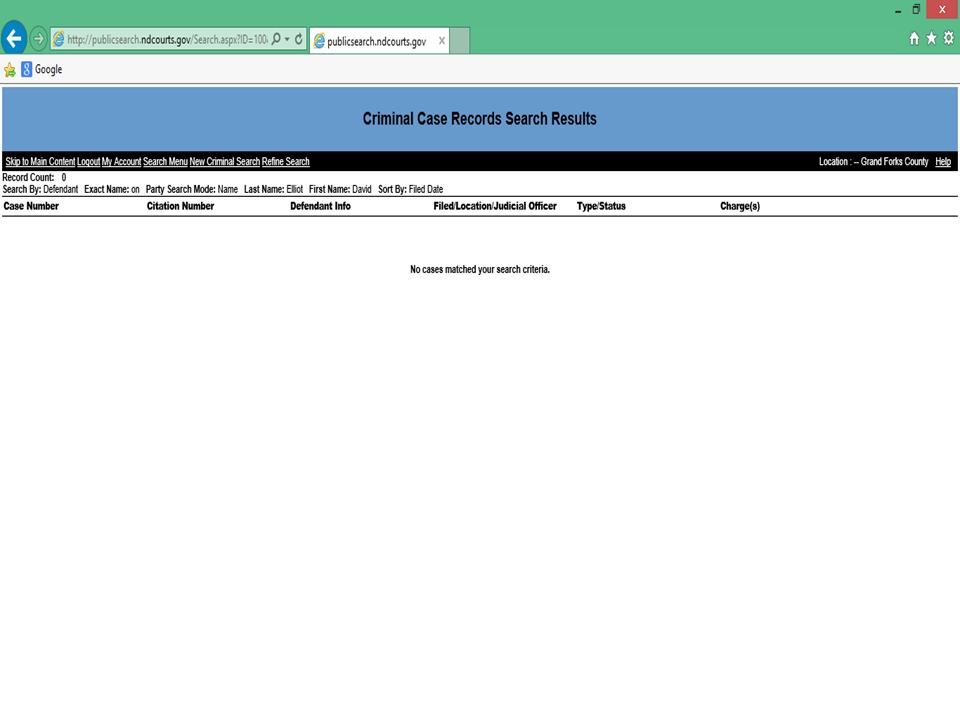Open the Google favorites bar bookmark

click(x=41, y=70)
